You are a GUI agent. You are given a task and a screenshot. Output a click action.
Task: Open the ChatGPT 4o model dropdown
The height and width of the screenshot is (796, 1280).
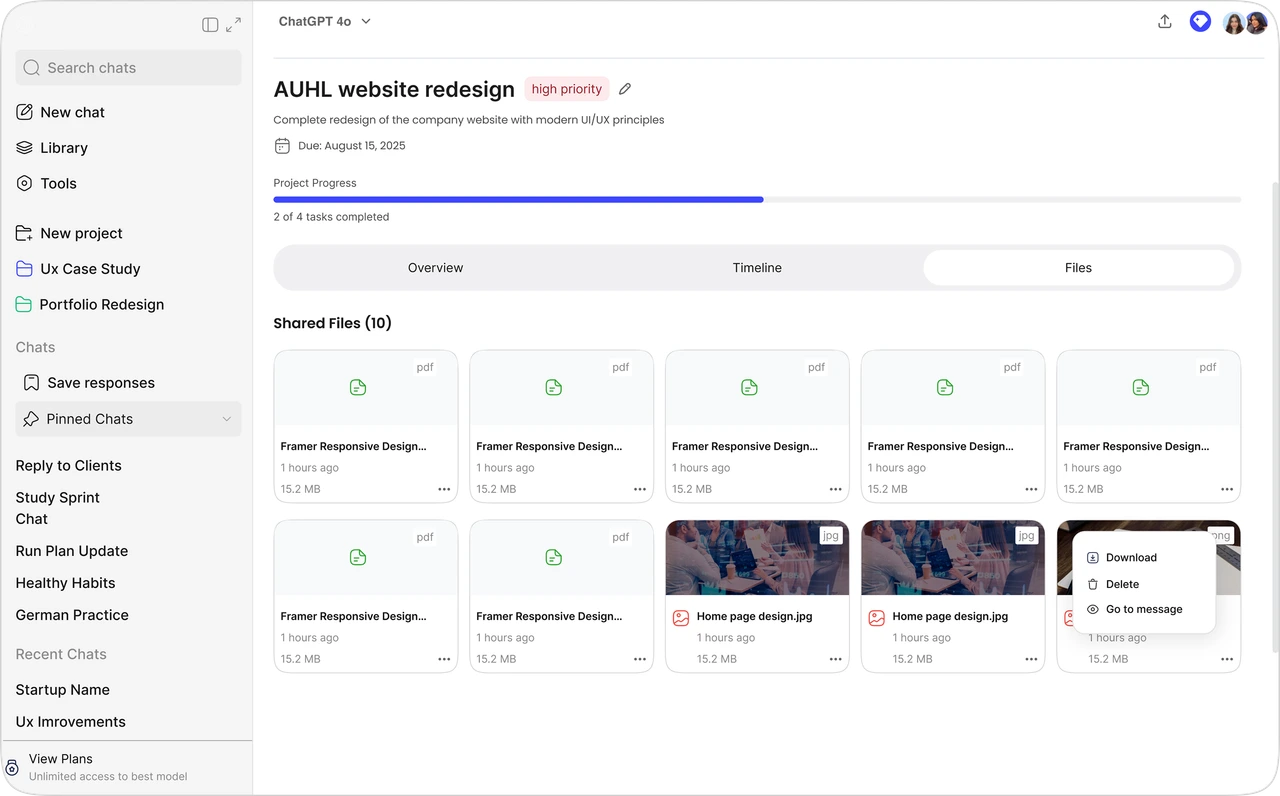tap(325, 21)
